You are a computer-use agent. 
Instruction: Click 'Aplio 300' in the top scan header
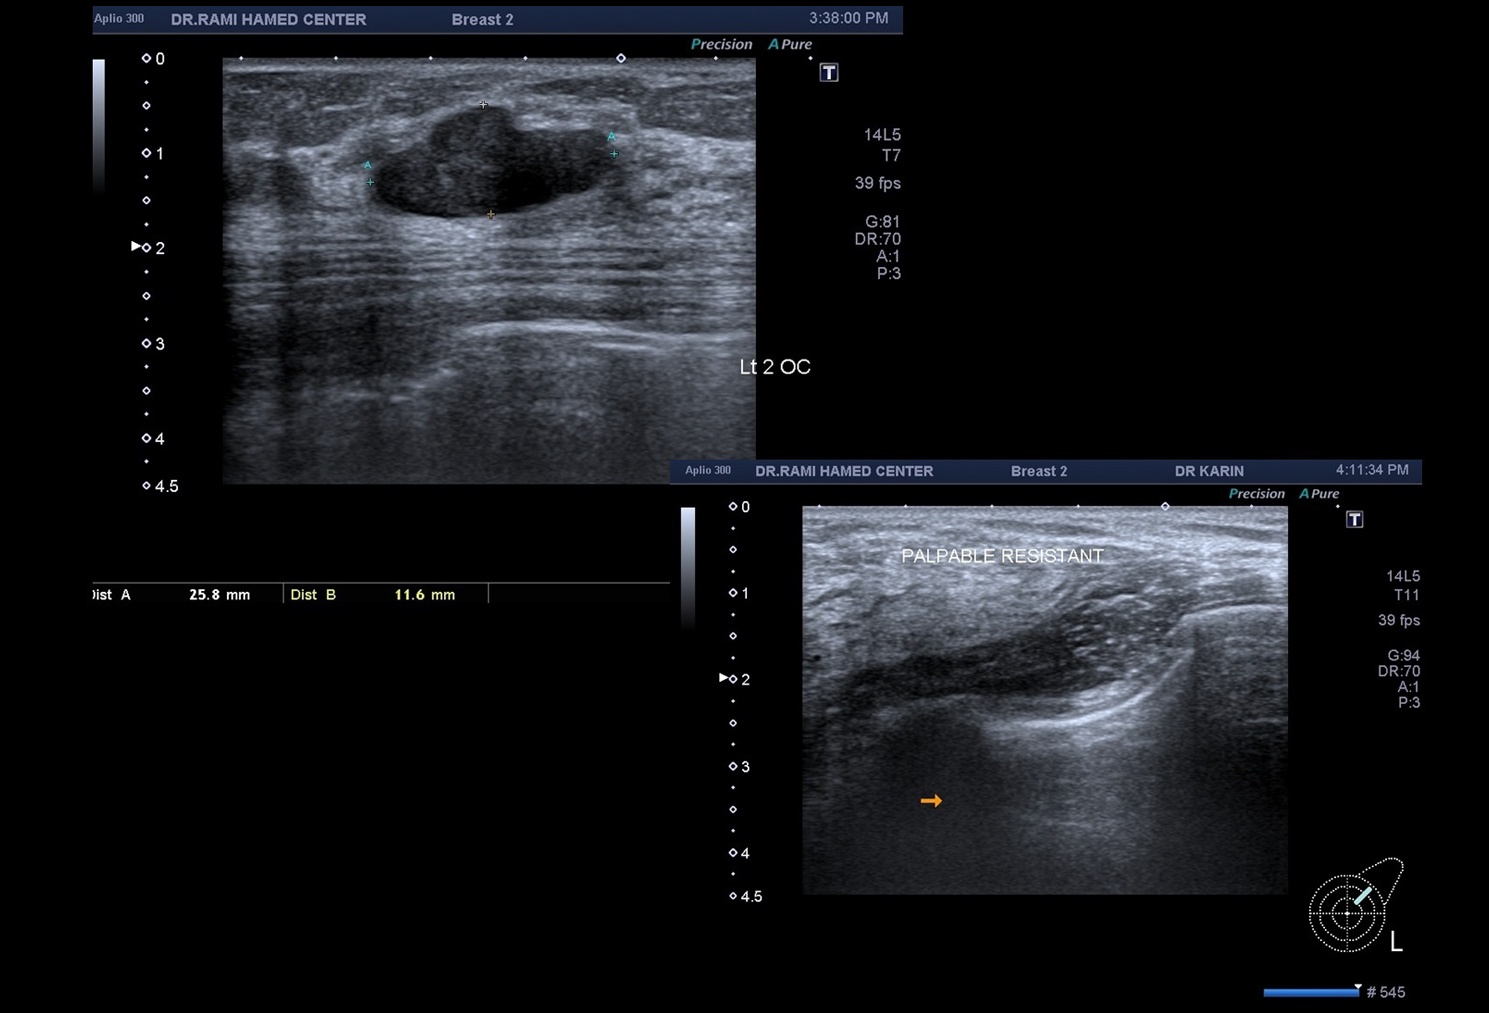119,18
